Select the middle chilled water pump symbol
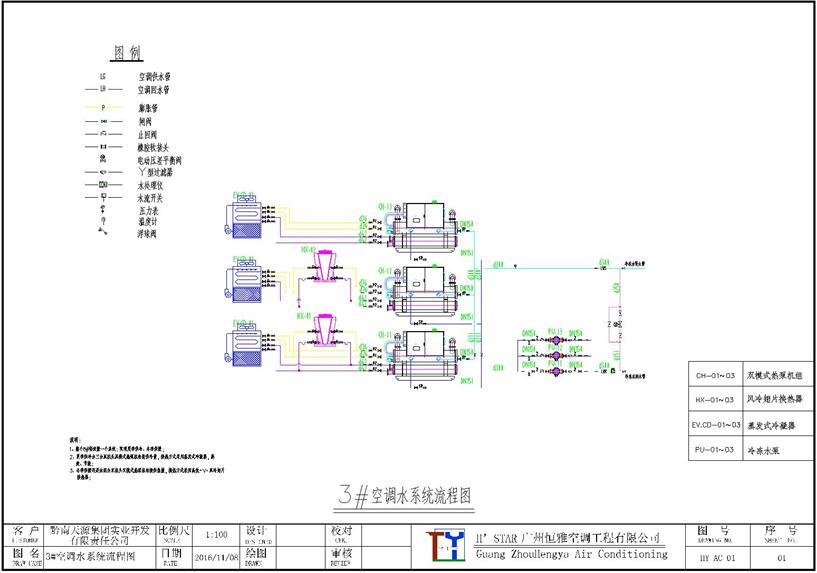Viewport: 817px width, 573px height. (556, 356)
